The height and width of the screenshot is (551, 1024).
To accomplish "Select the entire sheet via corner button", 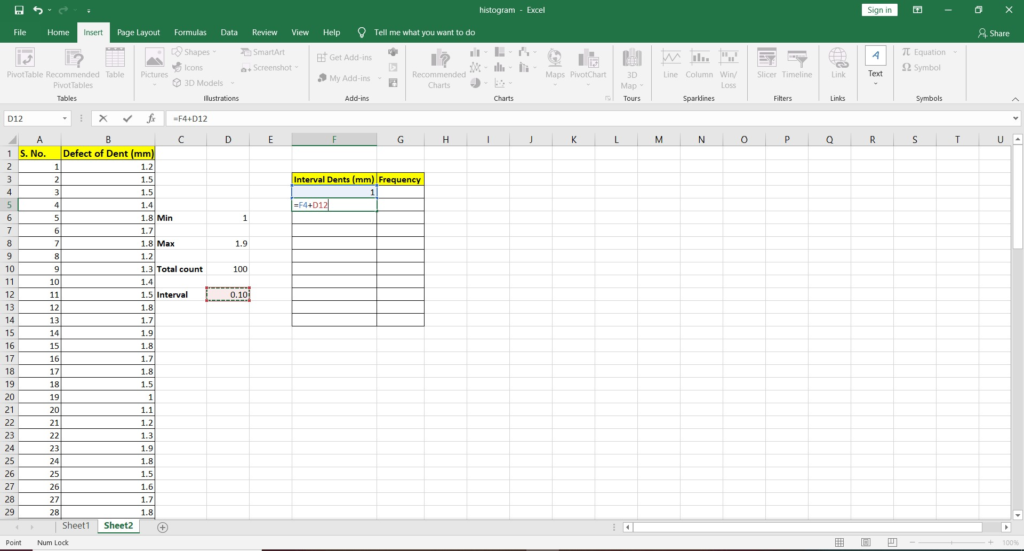I will point(11,140).
